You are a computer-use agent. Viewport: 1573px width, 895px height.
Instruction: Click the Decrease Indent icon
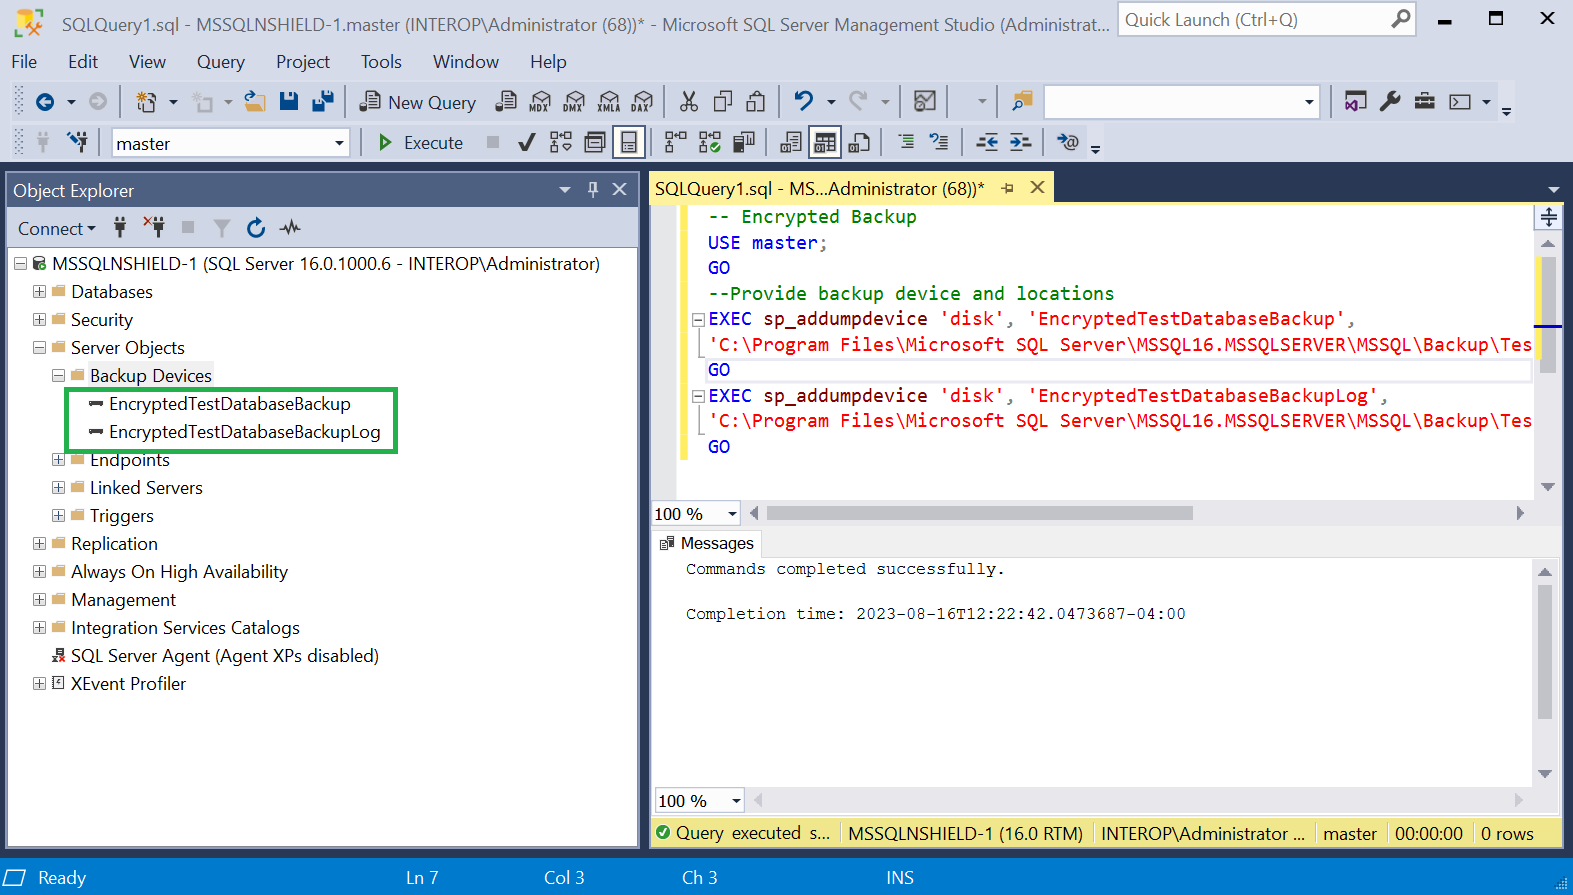987,143
